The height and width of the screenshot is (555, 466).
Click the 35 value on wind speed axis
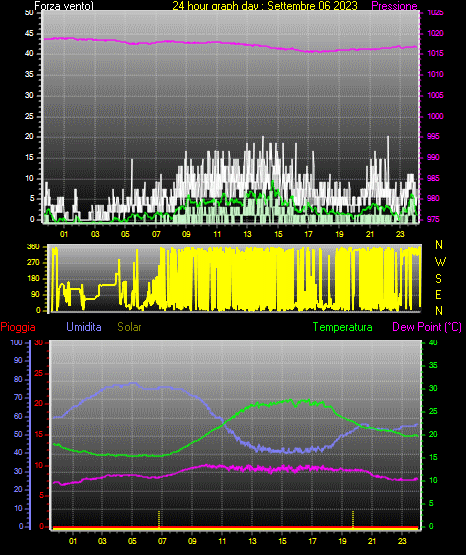(29, 74)
